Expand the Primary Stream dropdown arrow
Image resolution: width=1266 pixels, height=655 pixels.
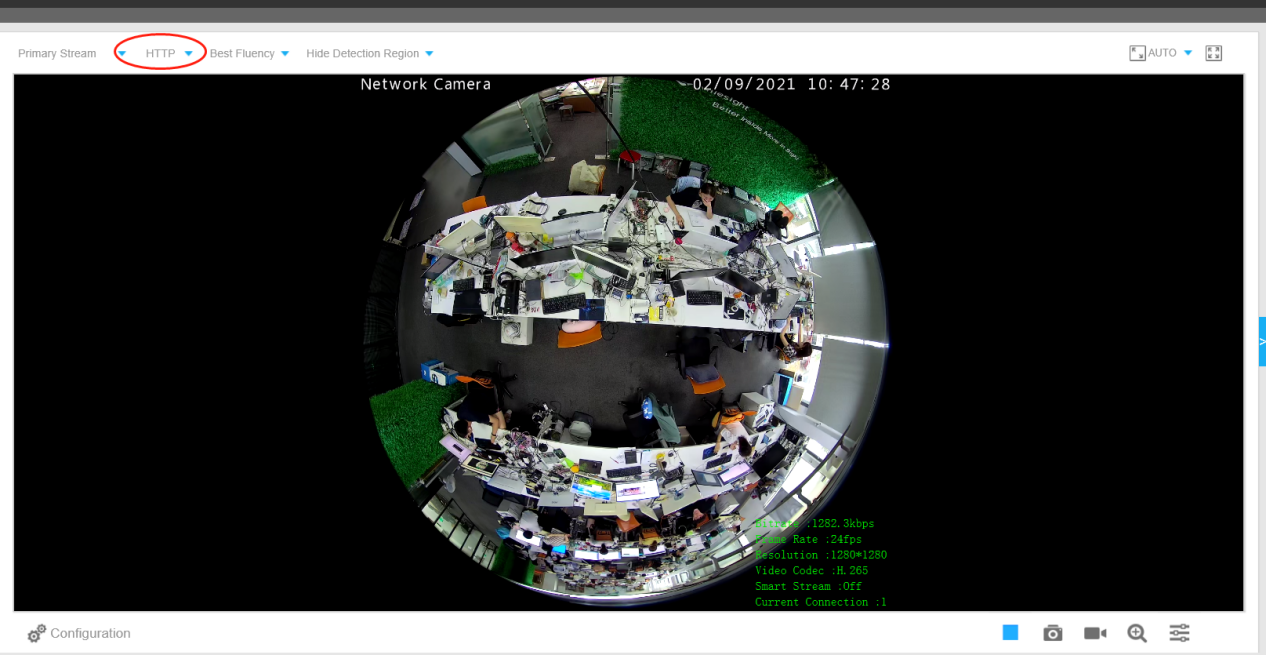[x=122, y=54]
